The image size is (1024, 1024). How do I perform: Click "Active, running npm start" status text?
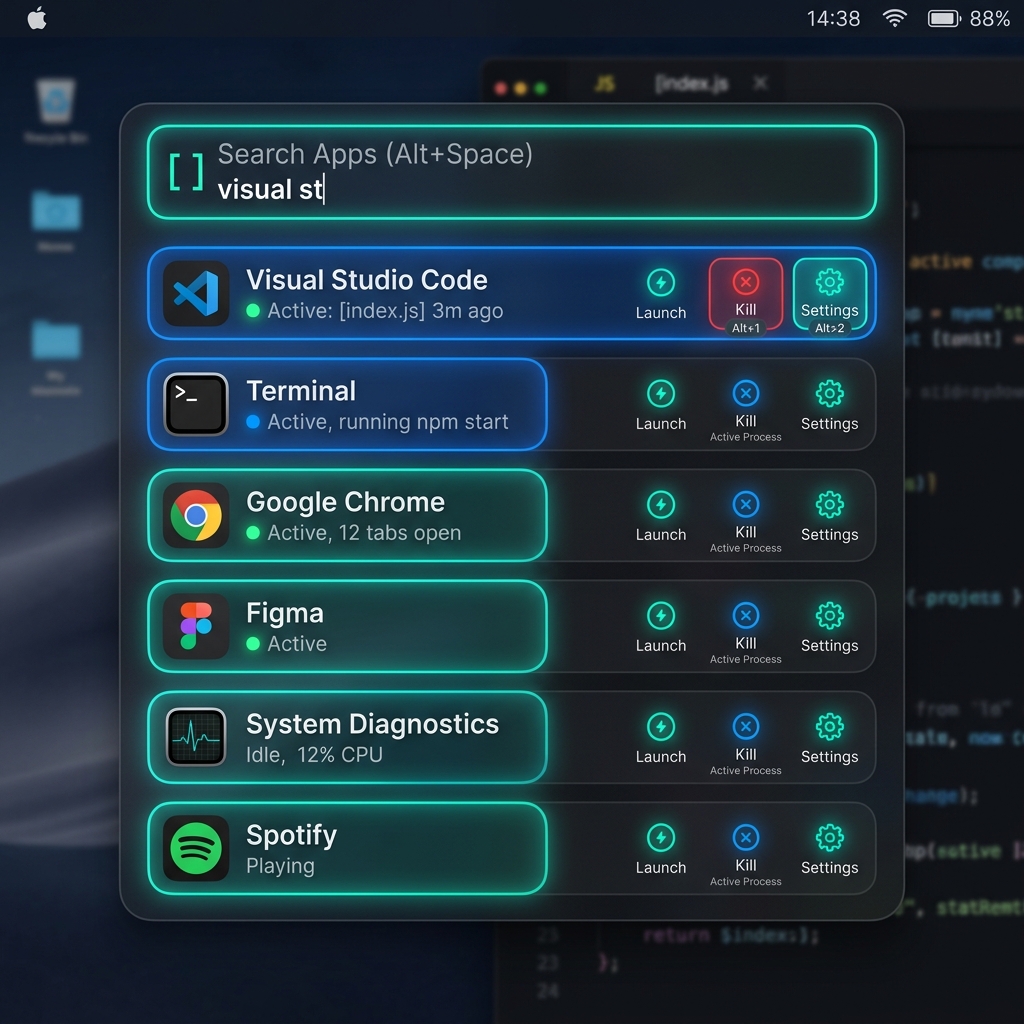(x=388, y=422)
